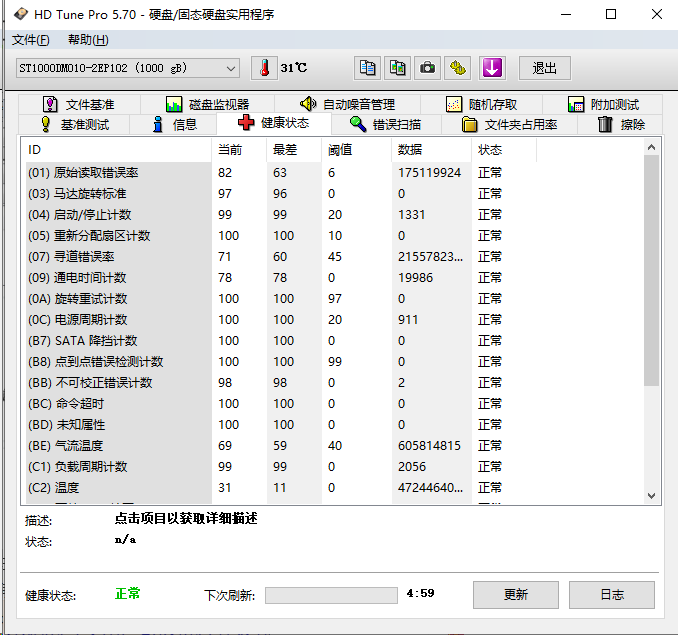Select the (0A) 旋转重试计数 row
The image size is (678, 635).
point(281,299)
